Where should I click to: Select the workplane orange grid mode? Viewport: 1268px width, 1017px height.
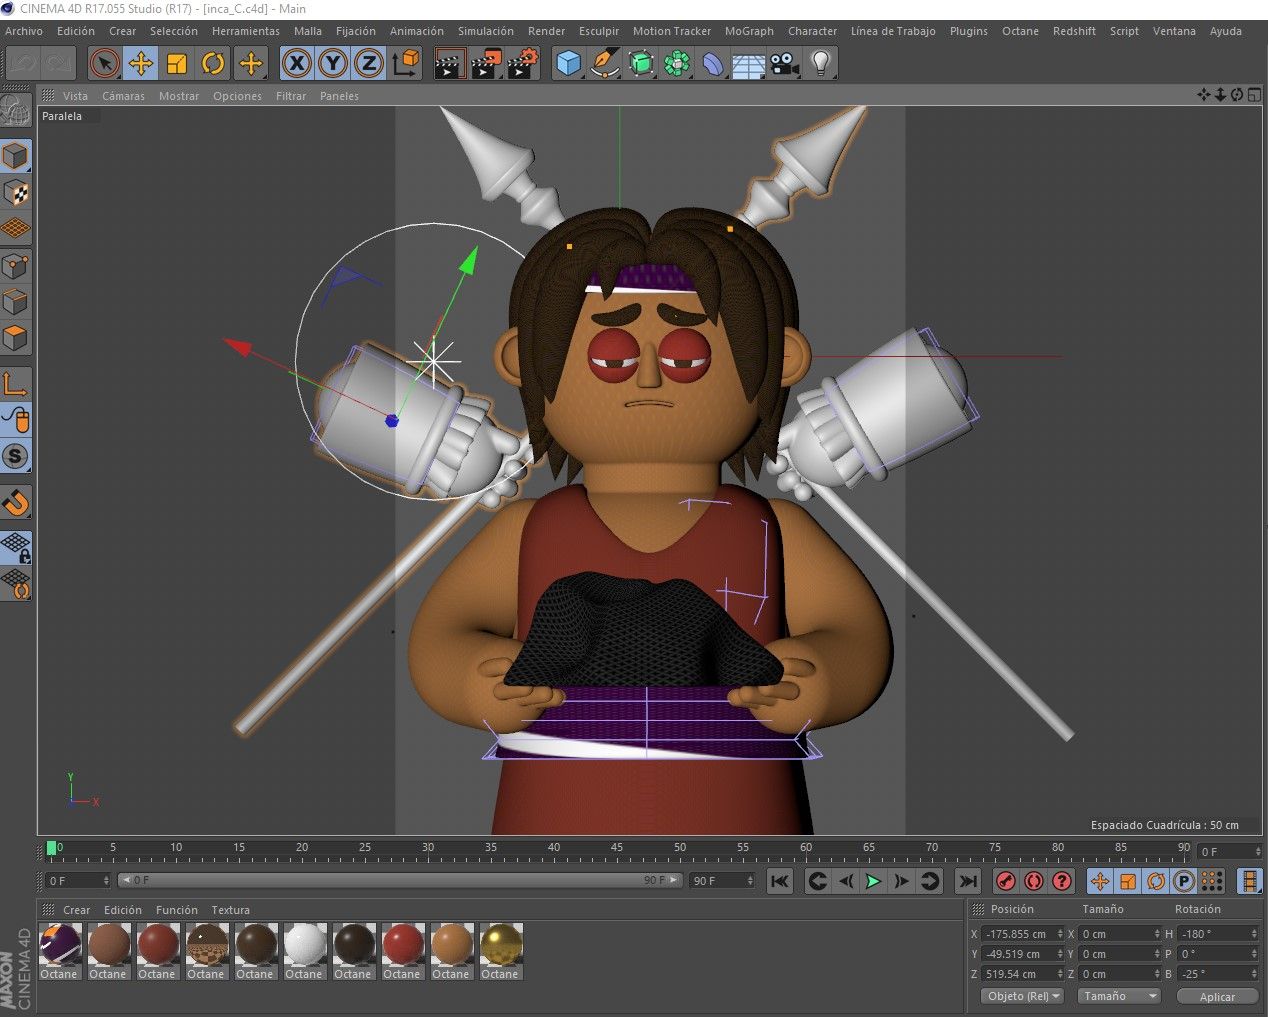click(16, 229)
